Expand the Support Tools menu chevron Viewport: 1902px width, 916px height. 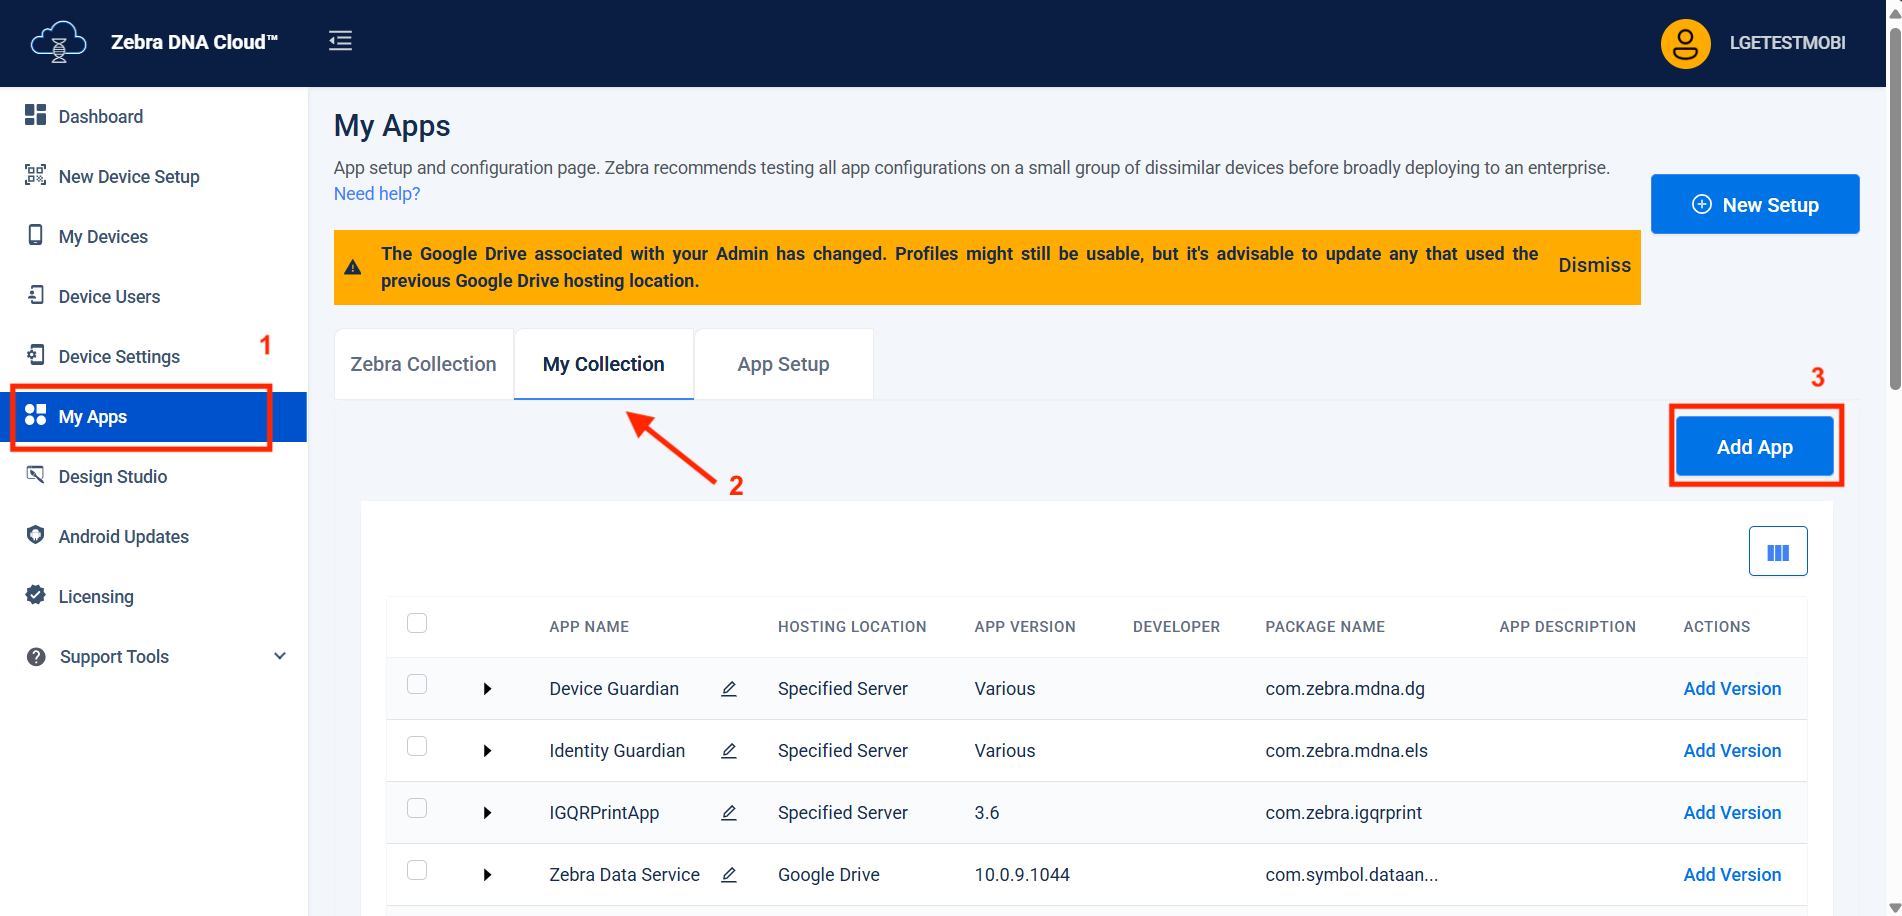click(x=280, y=656)
